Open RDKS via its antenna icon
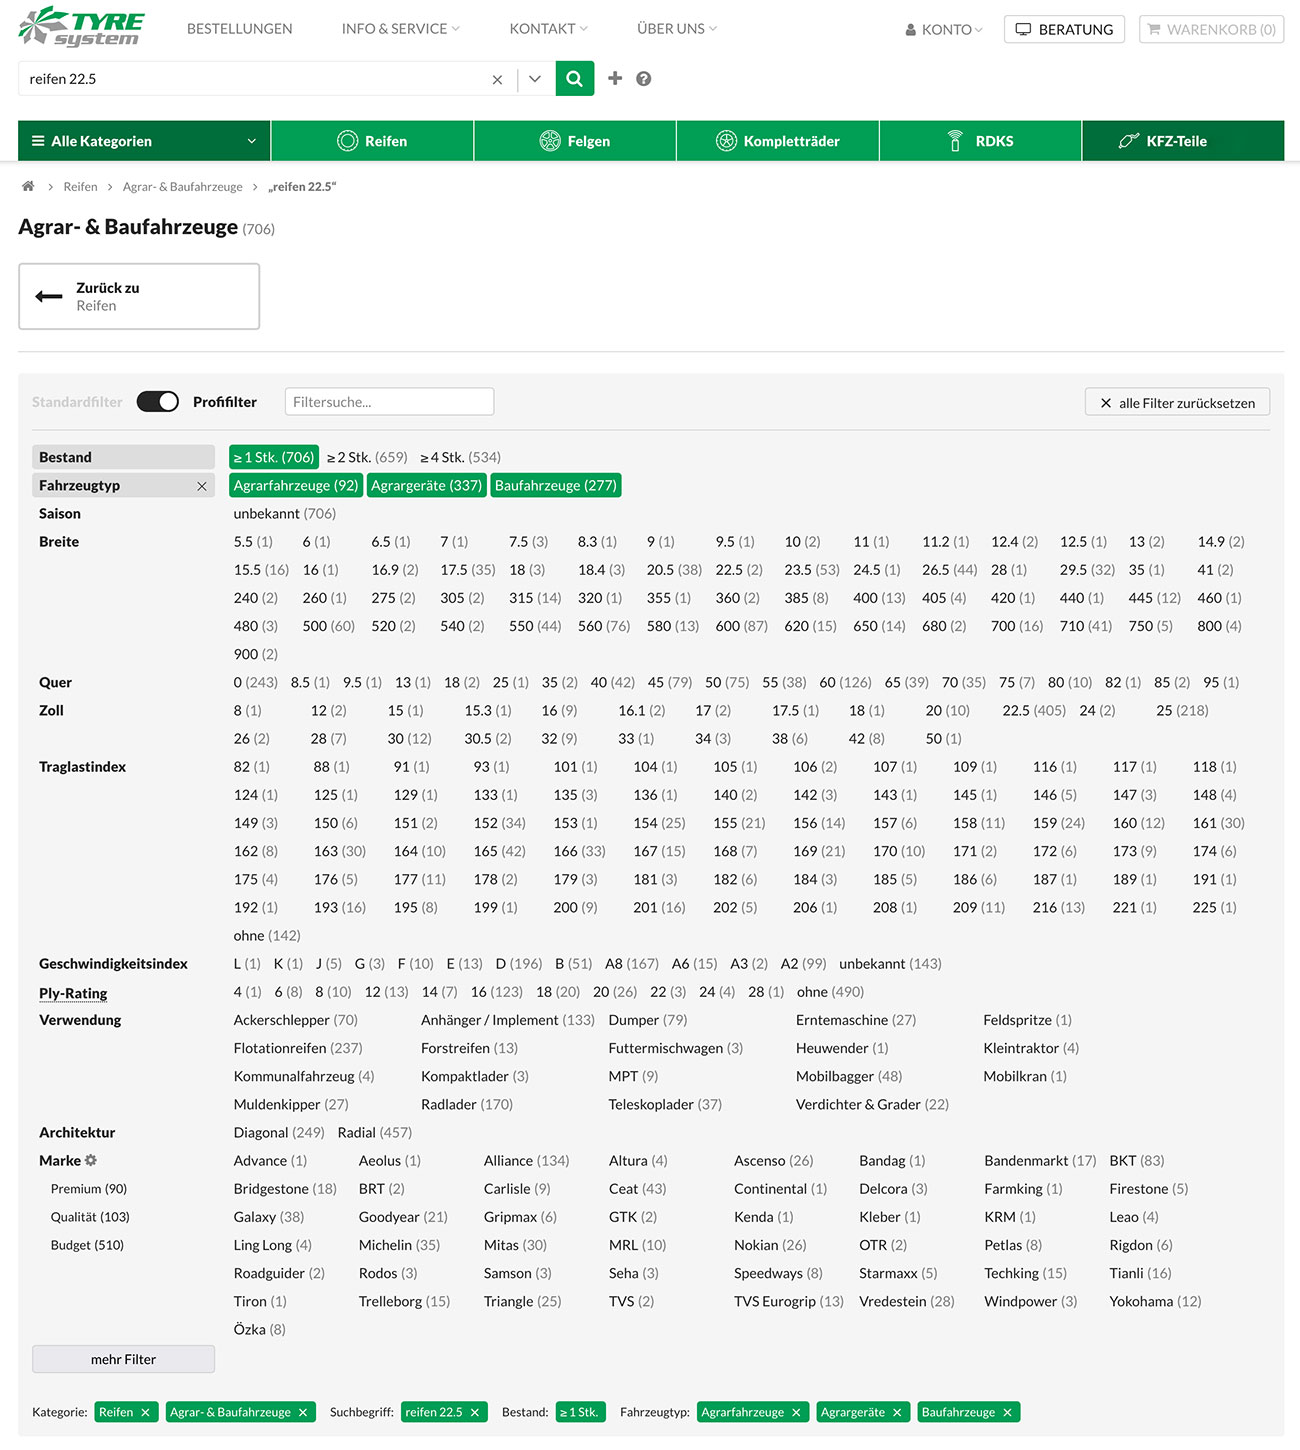1300x1450 pixels. (x=955, y=140)
